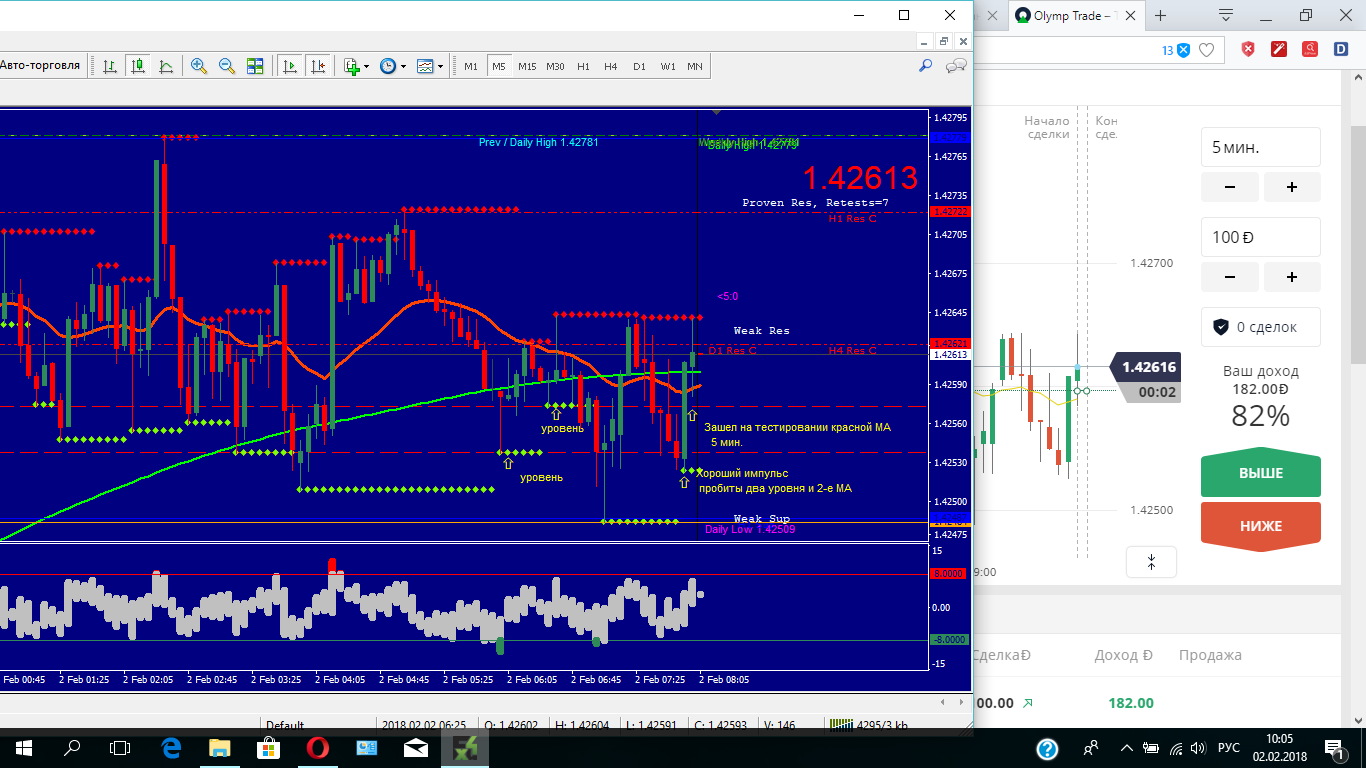Click the 182.00 income value

pyautogui.click(x=1130, y=703)
